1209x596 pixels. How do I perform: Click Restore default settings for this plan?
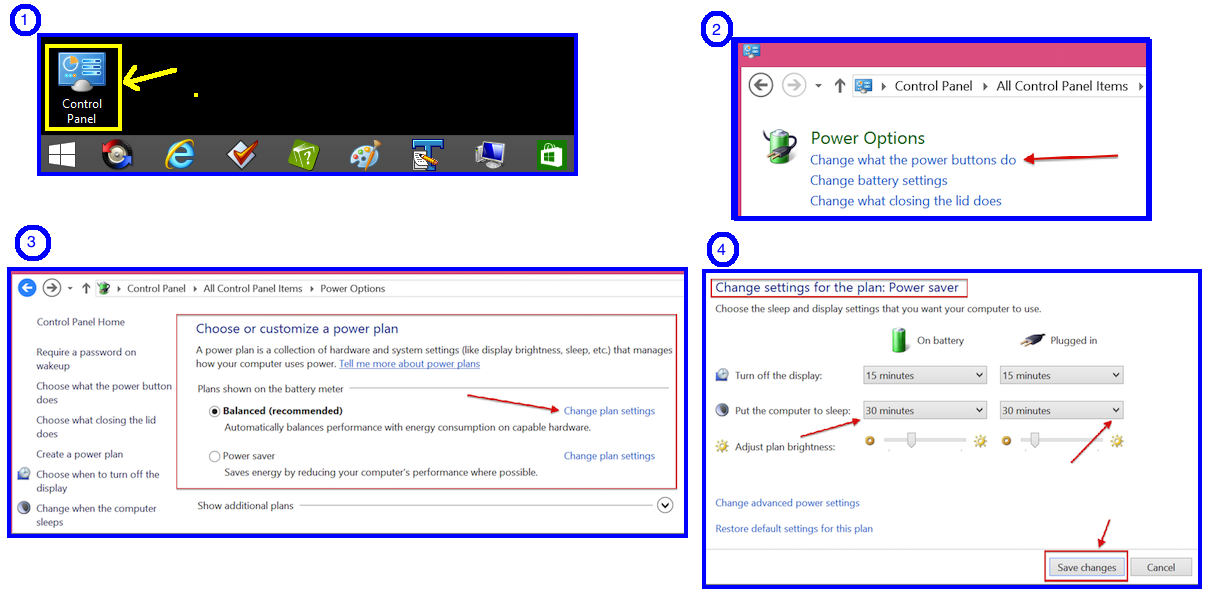click(x=794, y=529)
